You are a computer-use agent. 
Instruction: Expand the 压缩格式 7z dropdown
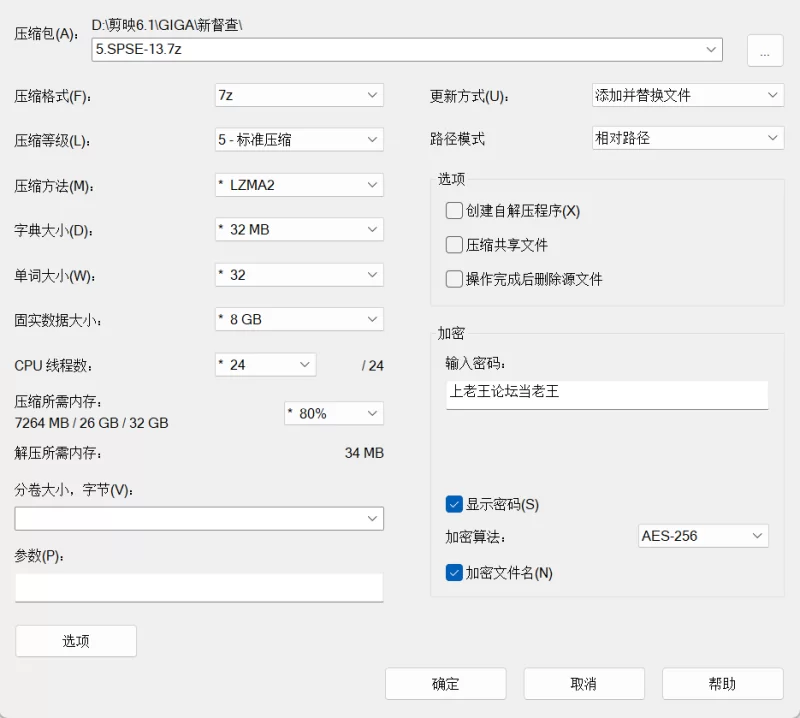[299, 95]
